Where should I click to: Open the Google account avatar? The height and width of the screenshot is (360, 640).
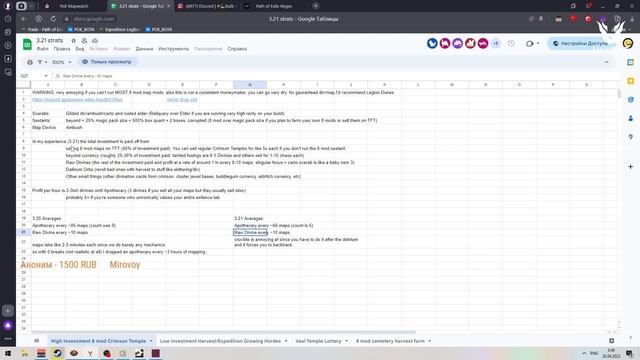tap(628, 43)
